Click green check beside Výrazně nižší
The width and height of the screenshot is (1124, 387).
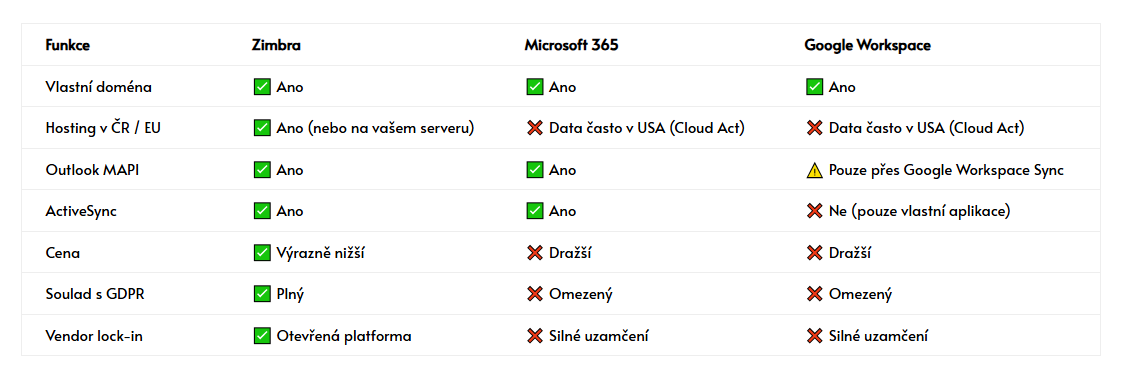262,253
